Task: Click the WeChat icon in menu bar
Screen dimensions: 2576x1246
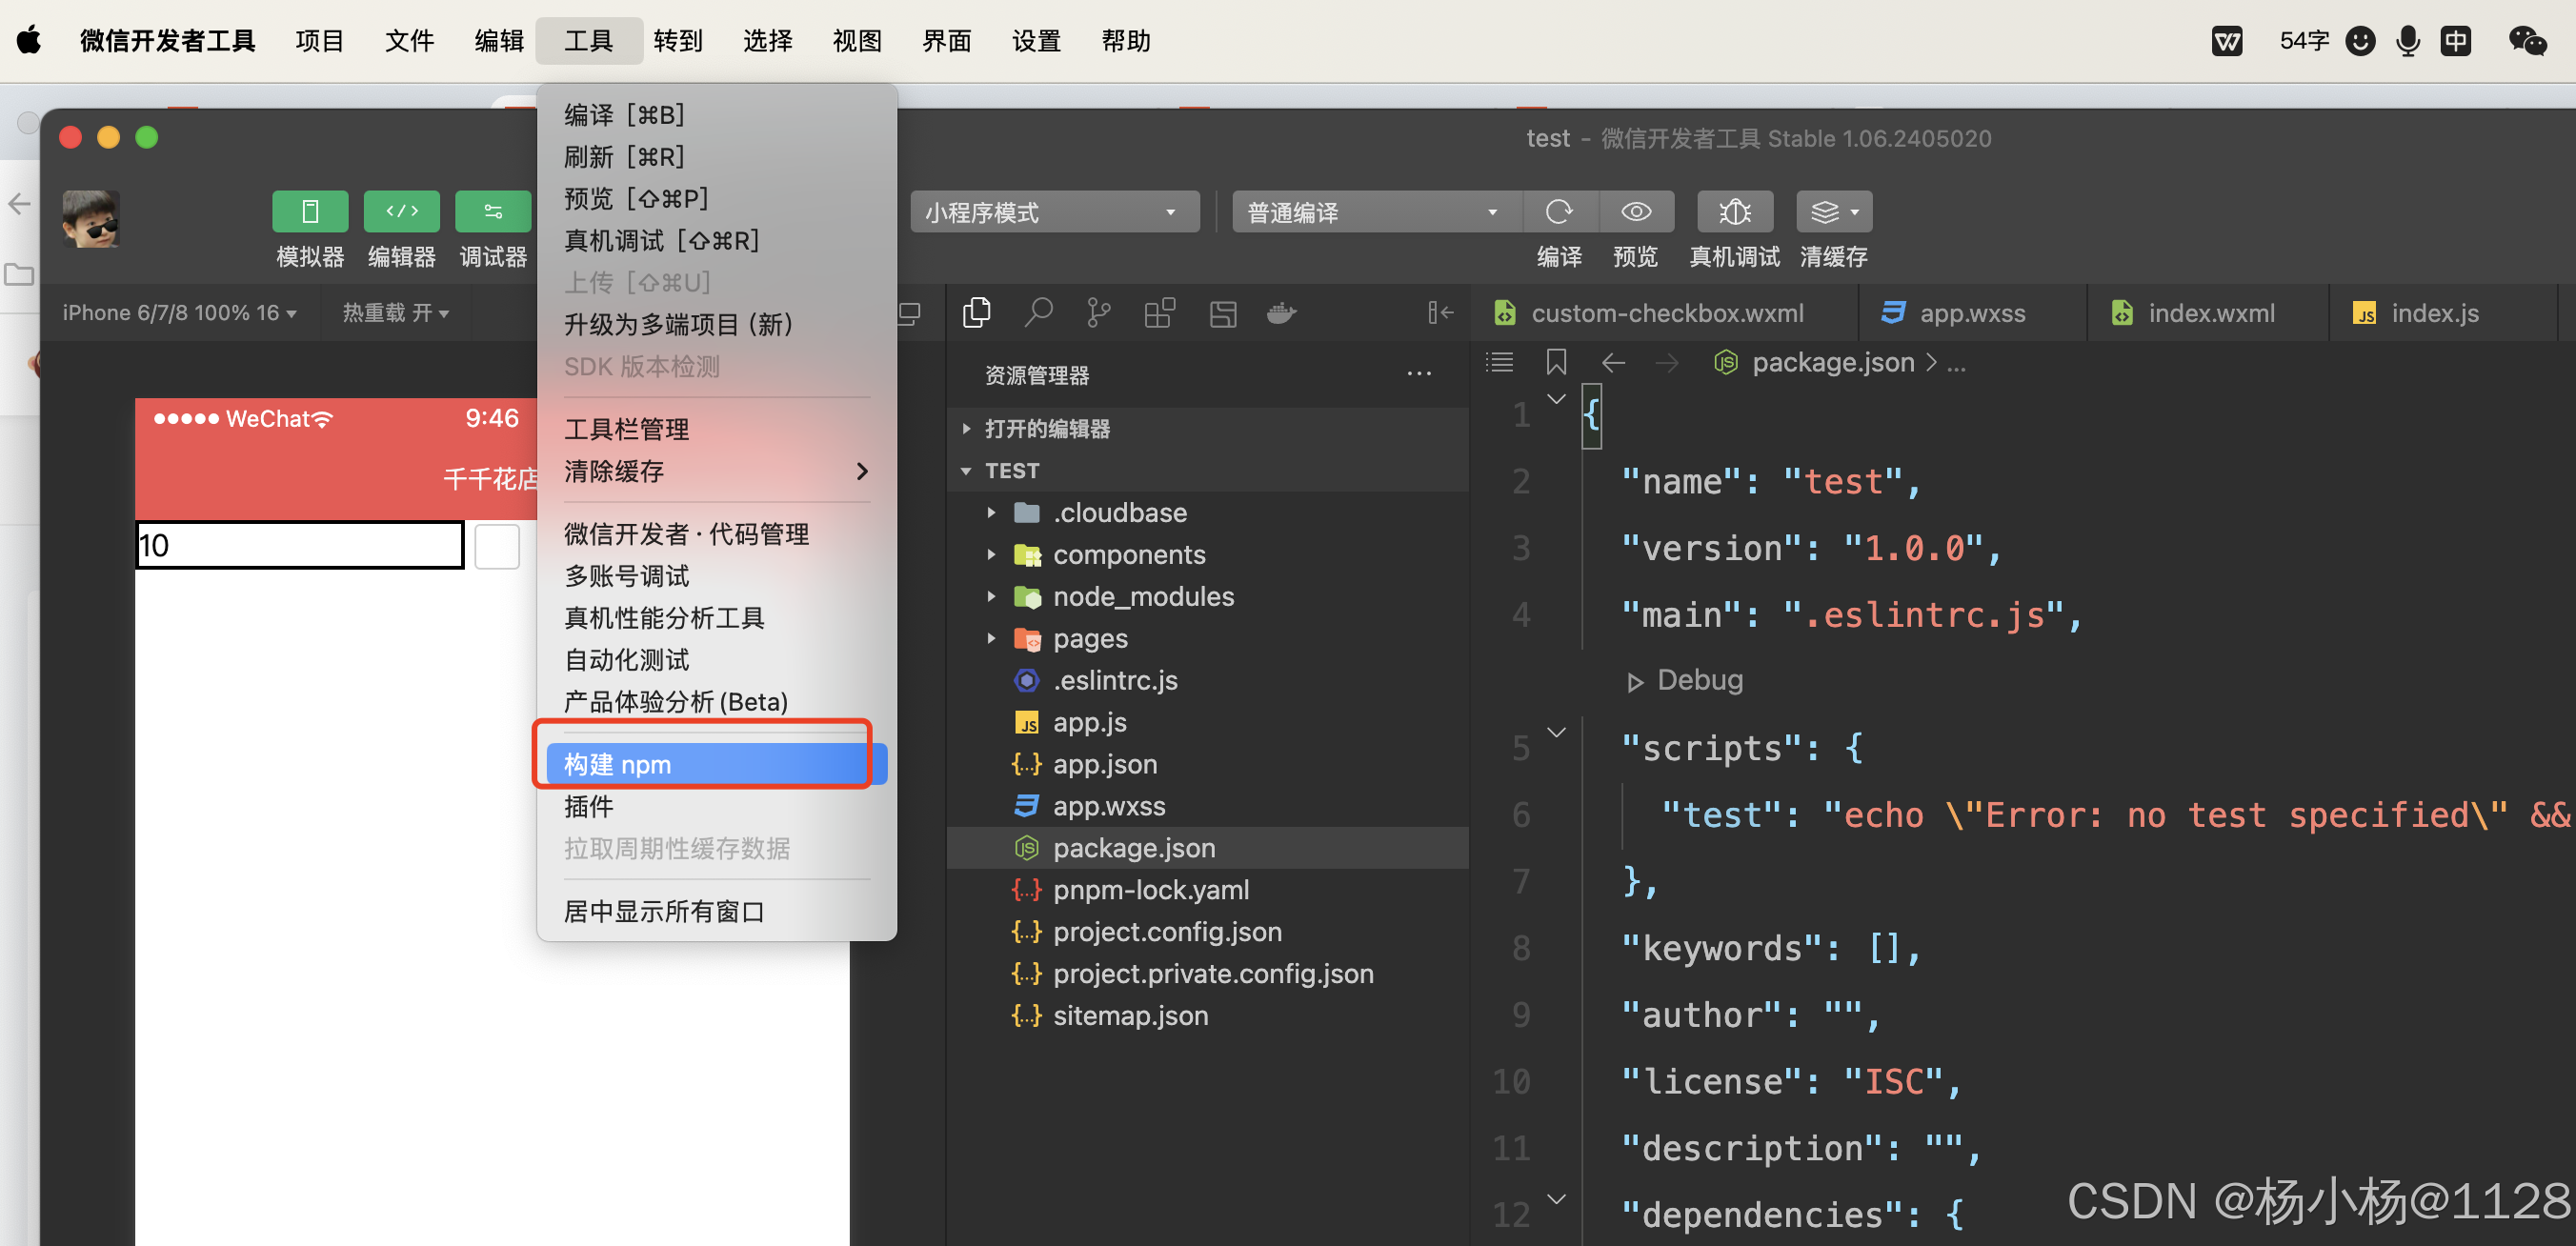Action: [2527, 41]
